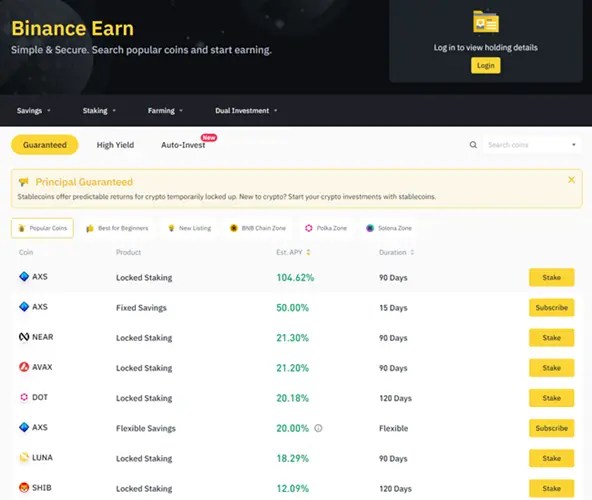Image resolution: width=592 pixels, height=500 pixels.
Task: Sort by Duration column arrows
Action: point(412,252)
